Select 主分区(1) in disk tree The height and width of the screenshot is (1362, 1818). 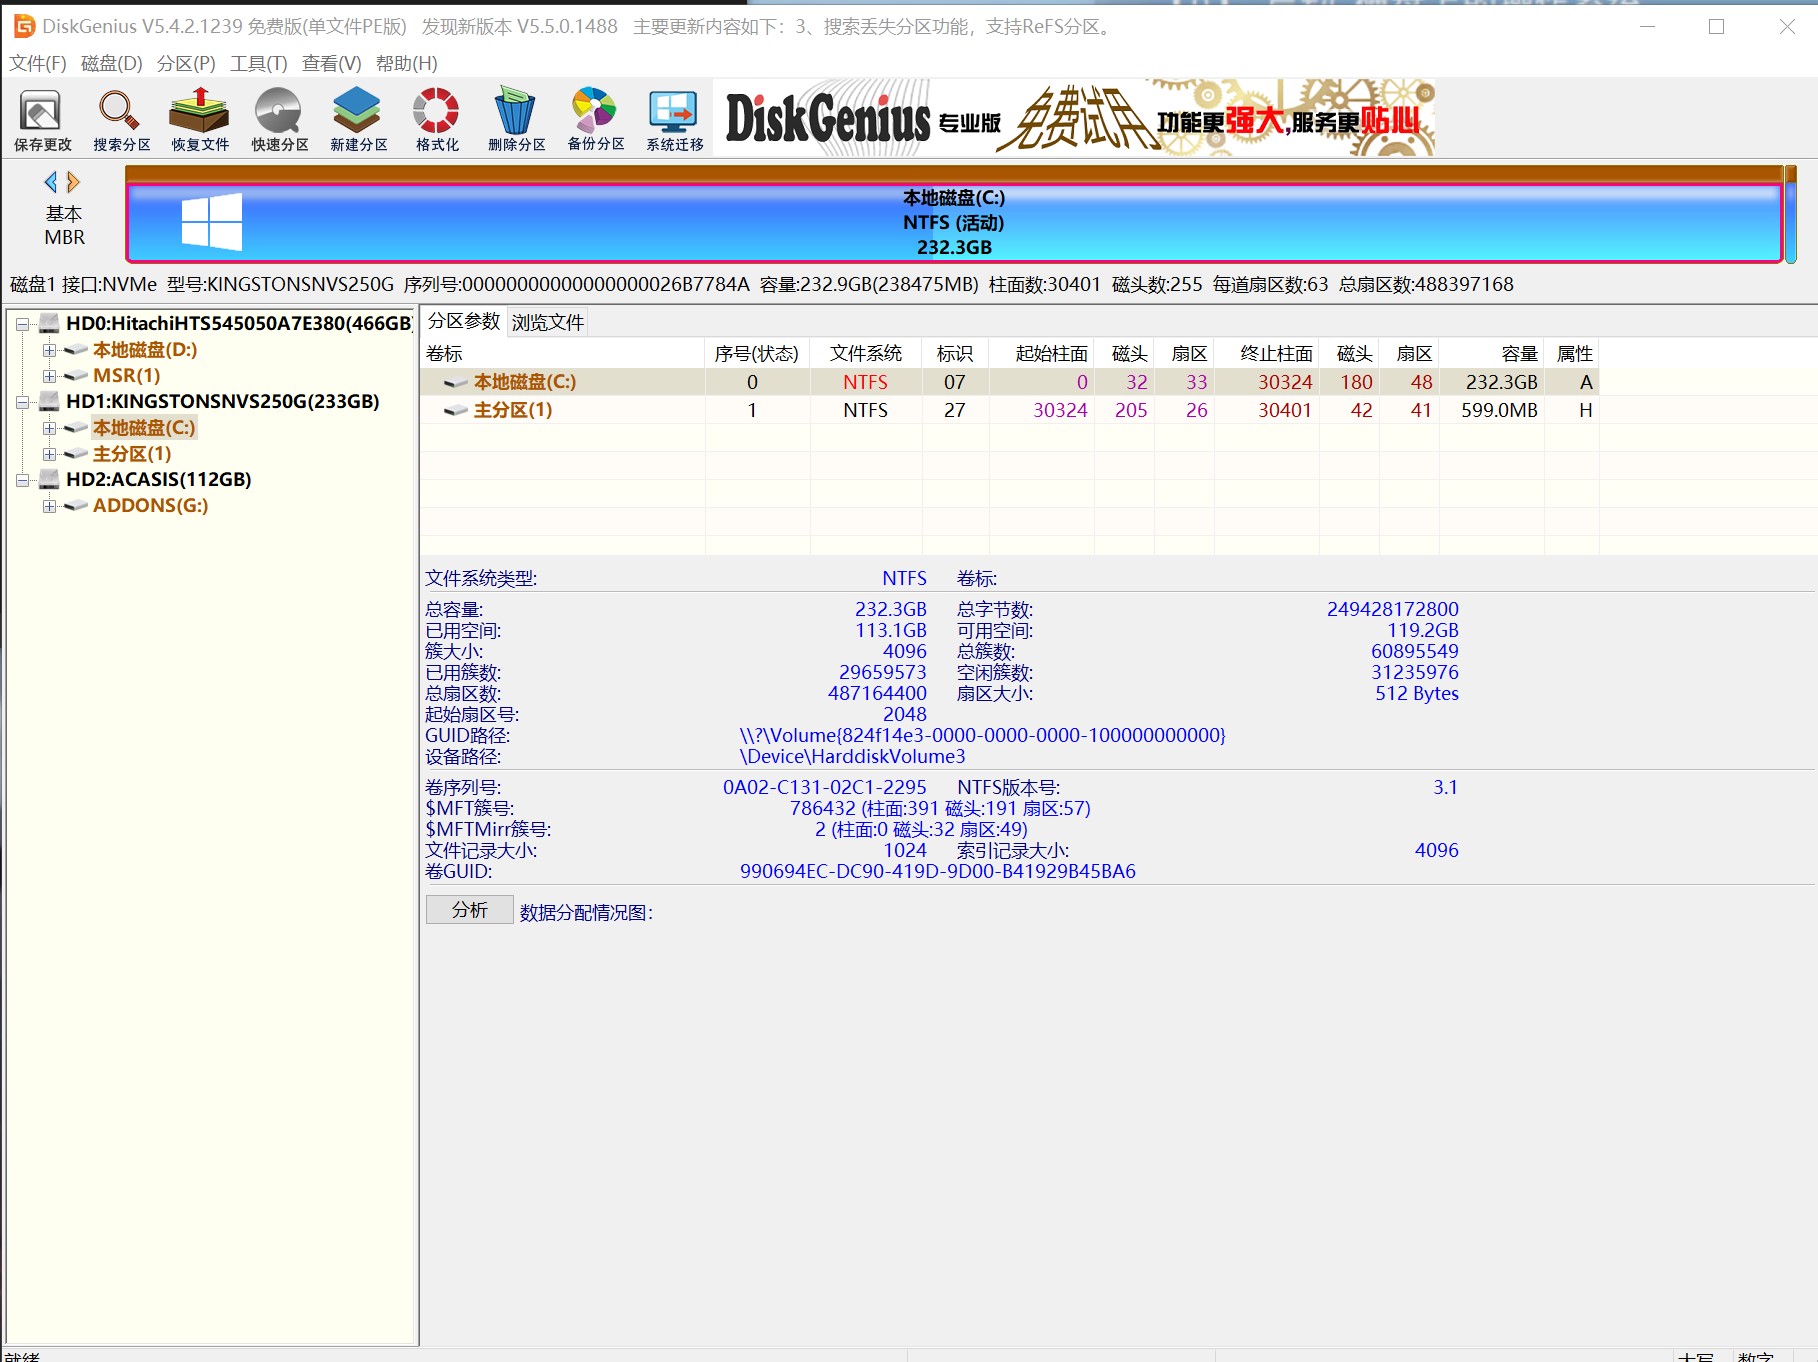click(x=132, y=454)
